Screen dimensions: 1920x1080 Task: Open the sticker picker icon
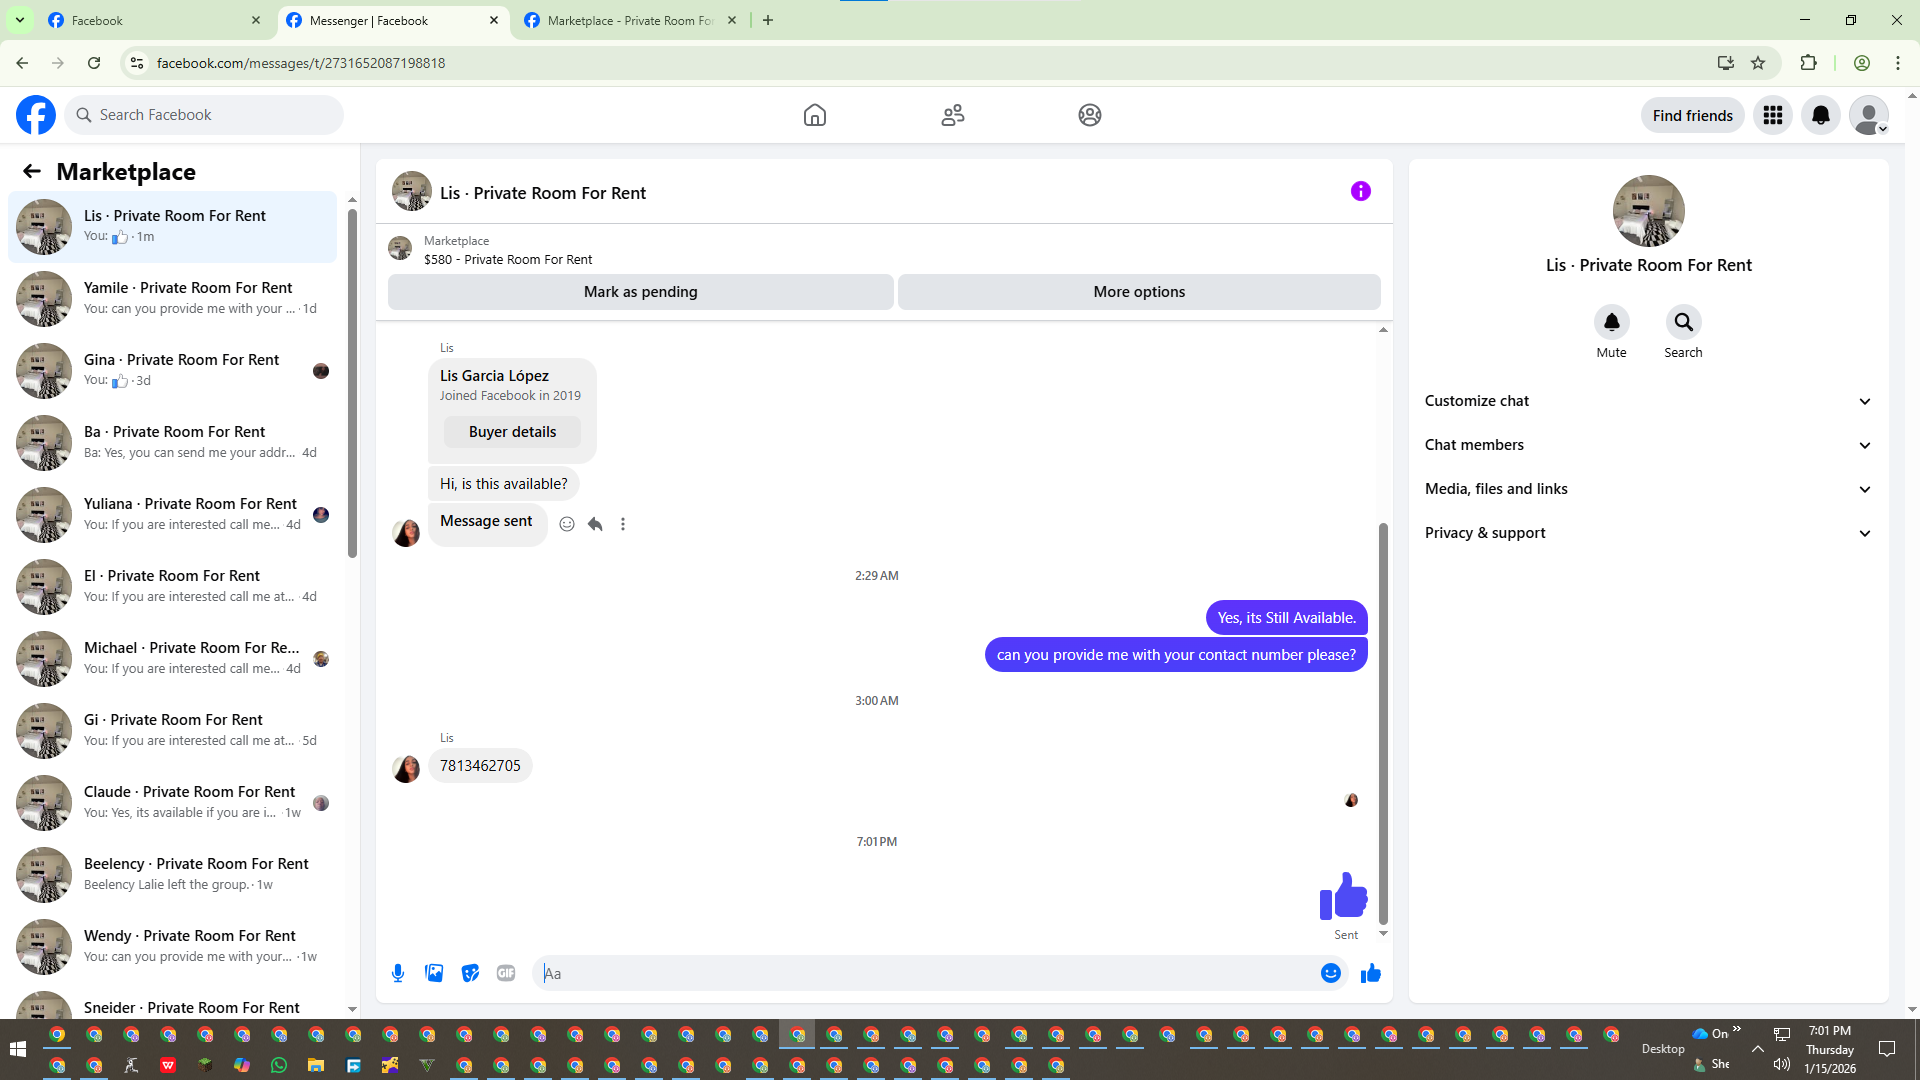click(470, 973)
